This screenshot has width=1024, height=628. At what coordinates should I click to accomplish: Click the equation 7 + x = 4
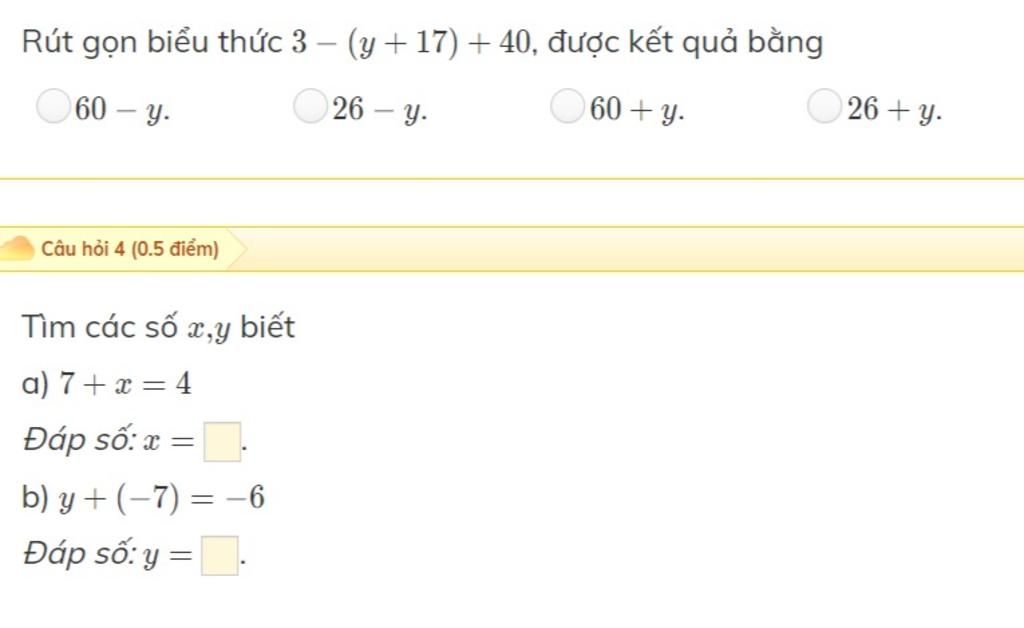coord(125,383)
